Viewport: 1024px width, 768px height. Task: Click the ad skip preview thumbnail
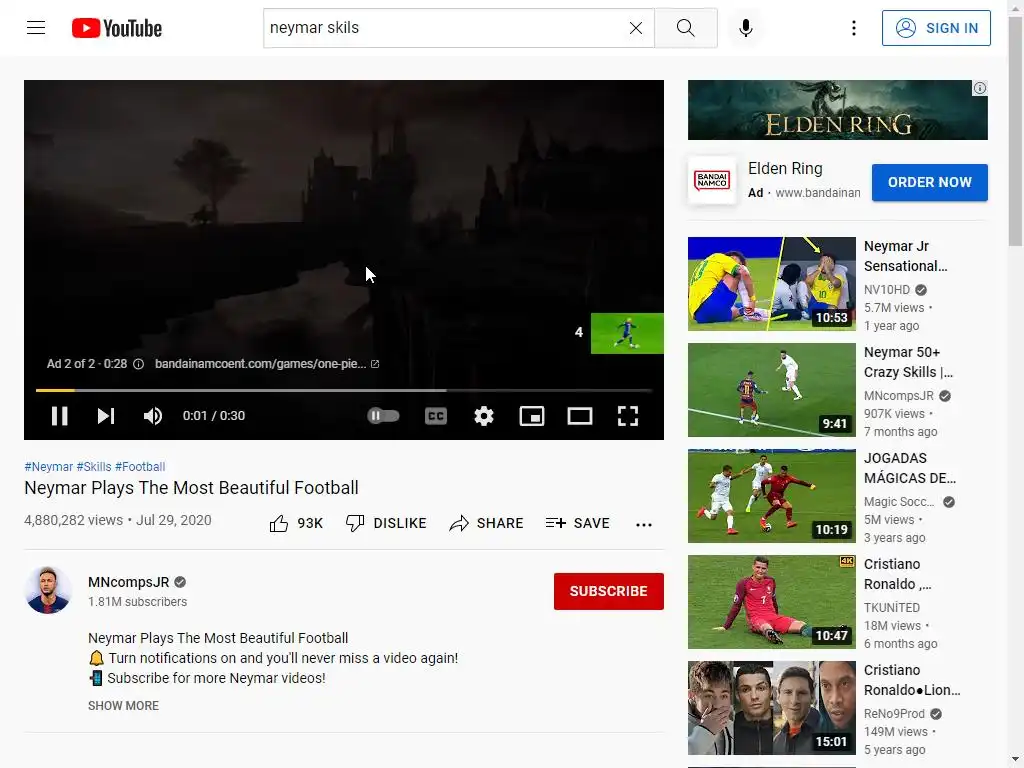tap(627, 334)
